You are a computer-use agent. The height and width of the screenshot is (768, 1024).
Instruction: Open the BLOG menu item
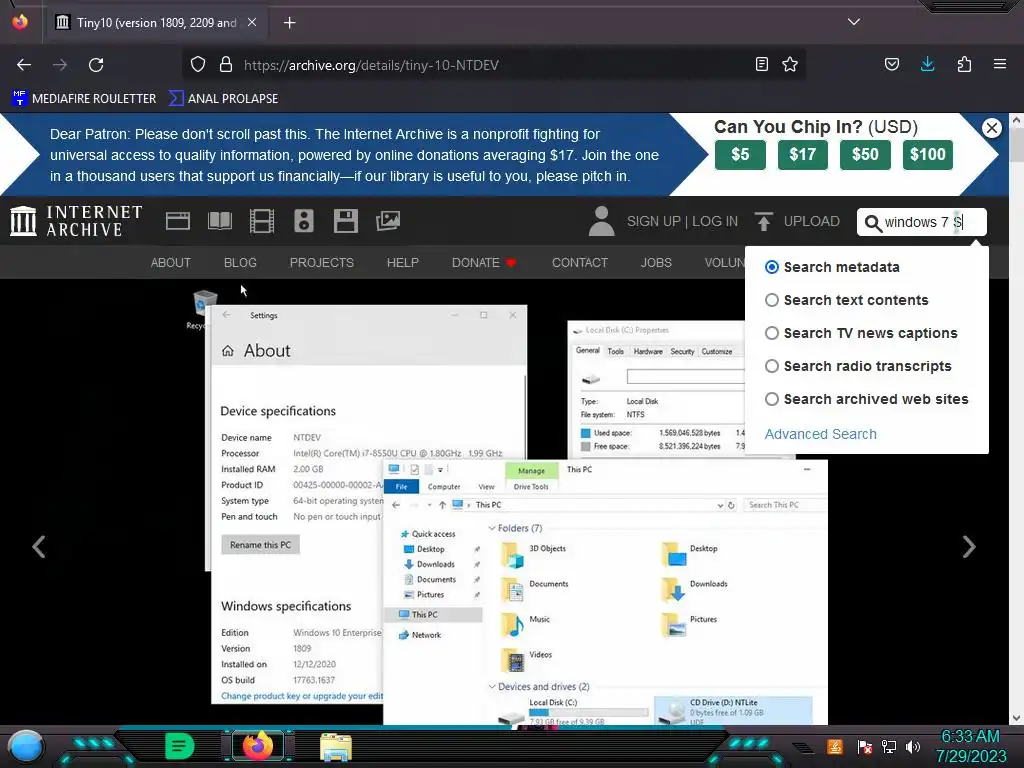(240, 263)
